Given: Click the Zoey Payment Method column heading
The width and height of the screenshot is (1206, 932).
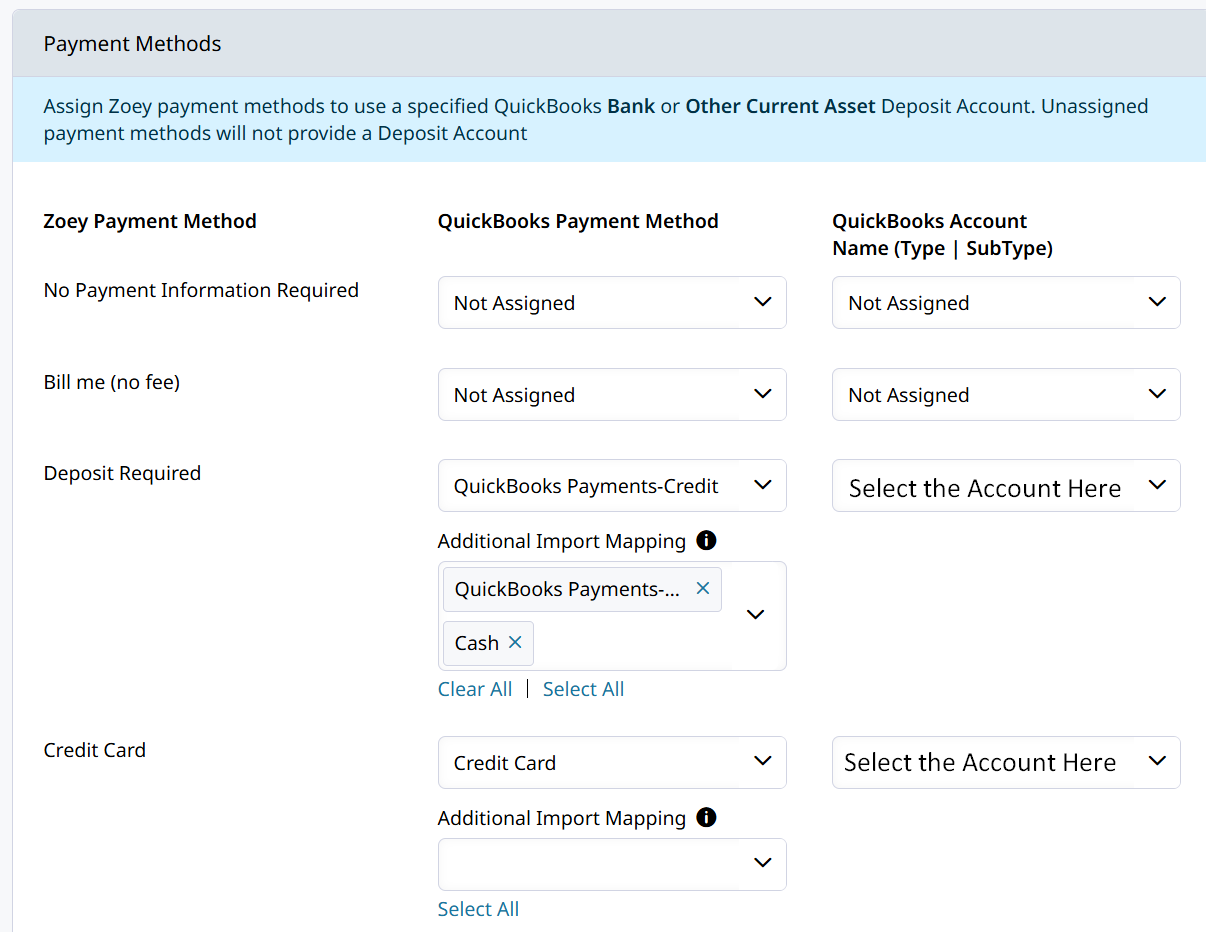Looking at the screenshot, I should [150, 221].
